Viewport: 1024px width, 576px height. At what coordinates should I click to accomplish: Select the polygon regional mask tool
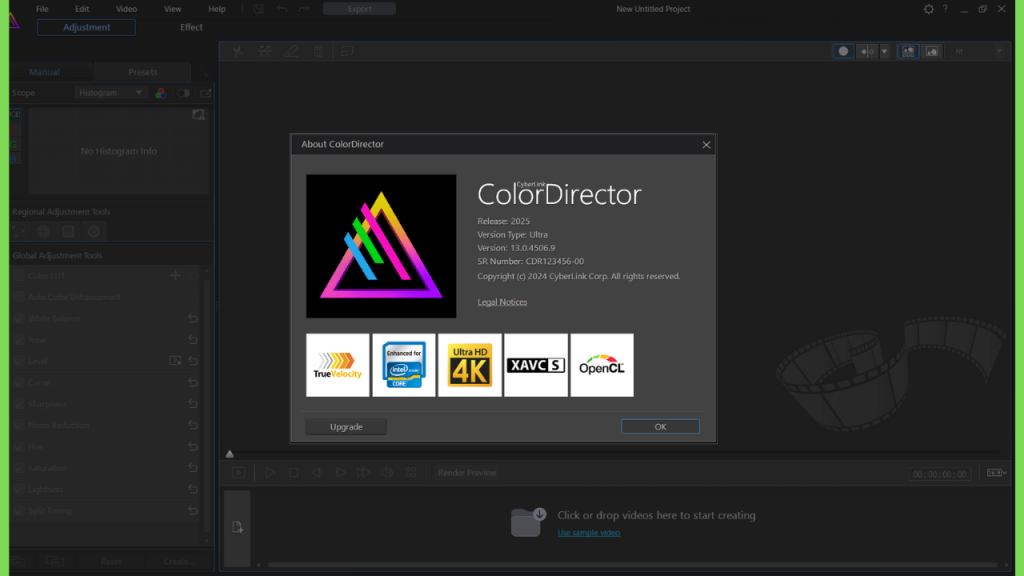19,231
